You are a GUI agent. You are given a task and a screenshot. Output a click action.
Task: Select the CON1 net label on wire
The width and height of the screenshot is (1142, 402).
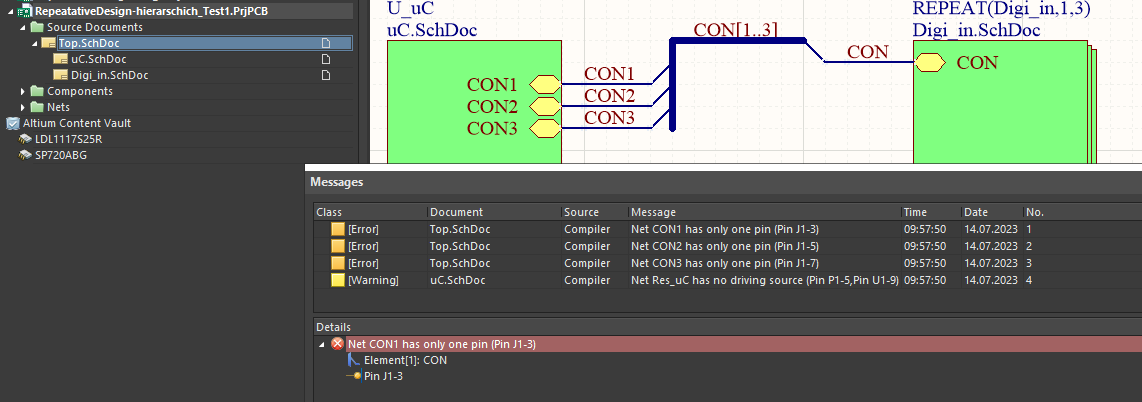pyautogui.click(x=610, y=73)
